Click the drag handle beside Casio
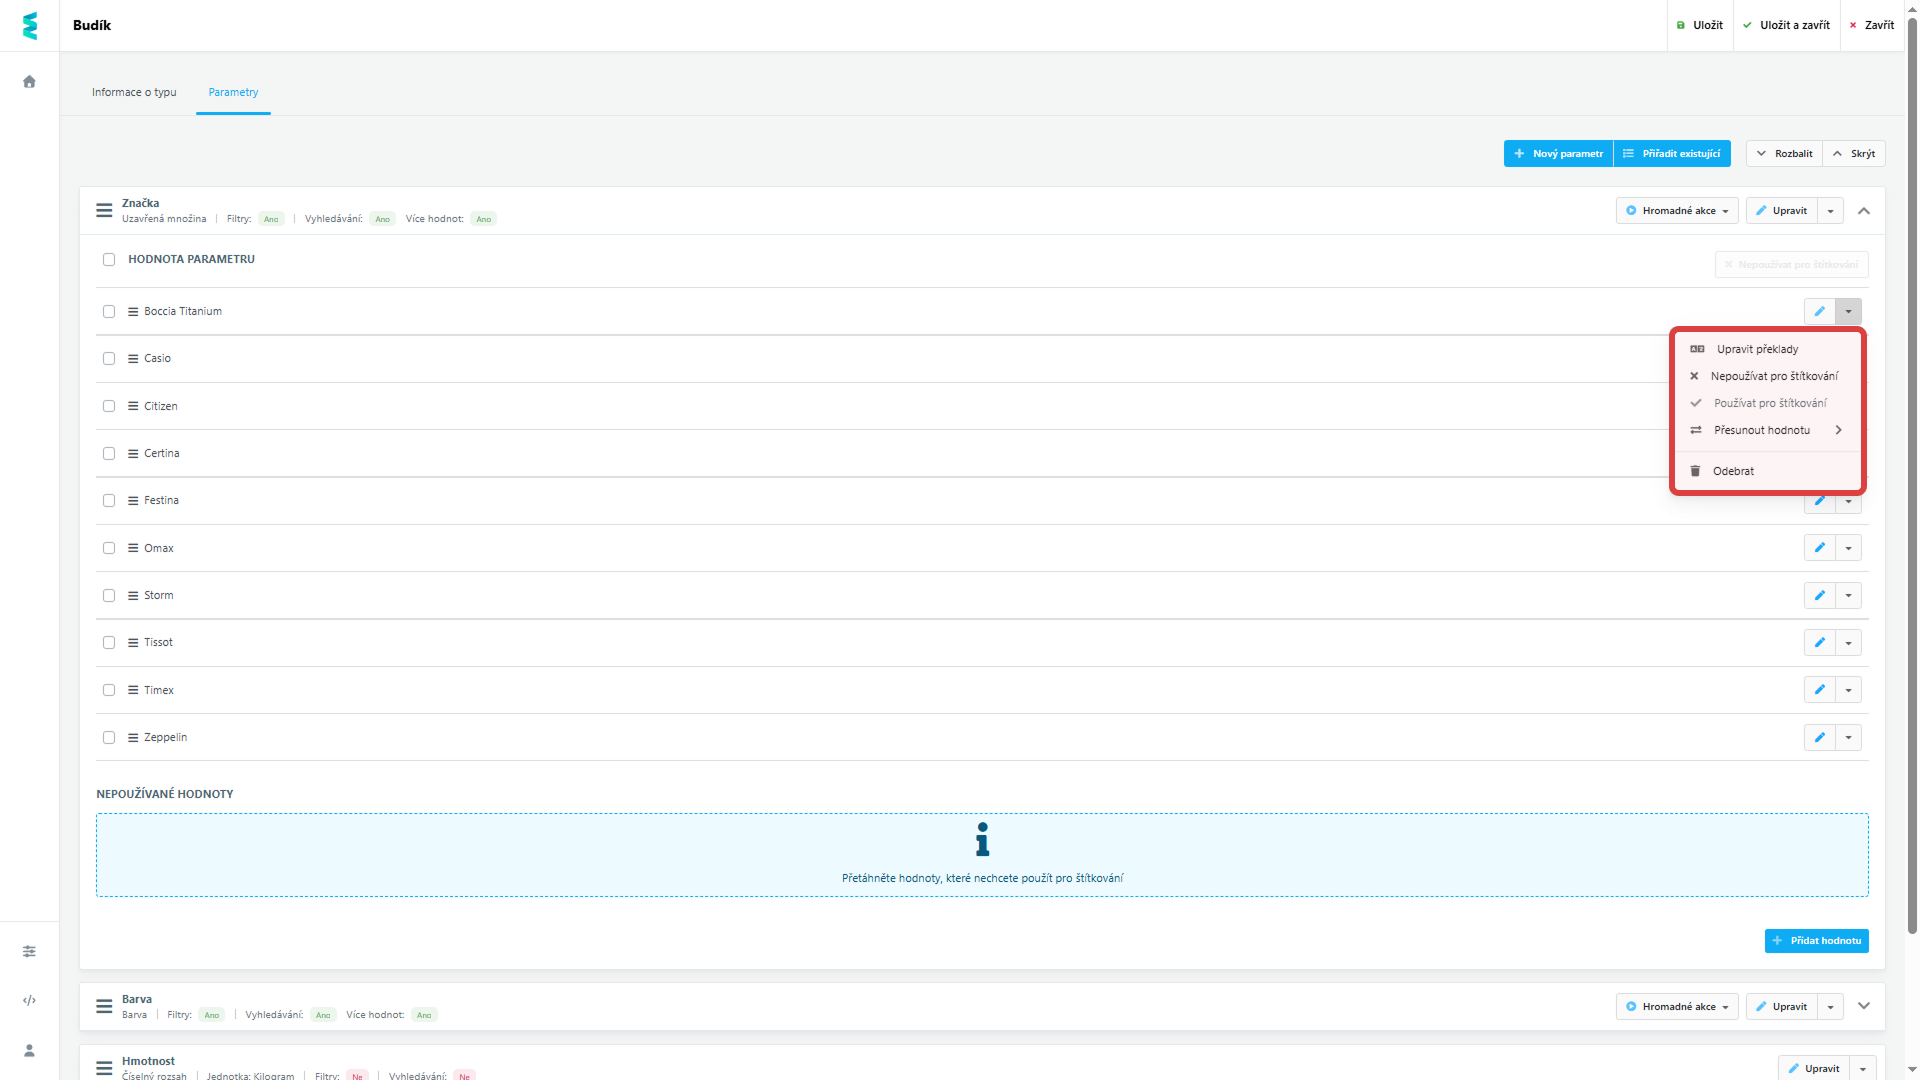The width and height of the screenshot is (1920, 1080). click(x=133, y=359)
